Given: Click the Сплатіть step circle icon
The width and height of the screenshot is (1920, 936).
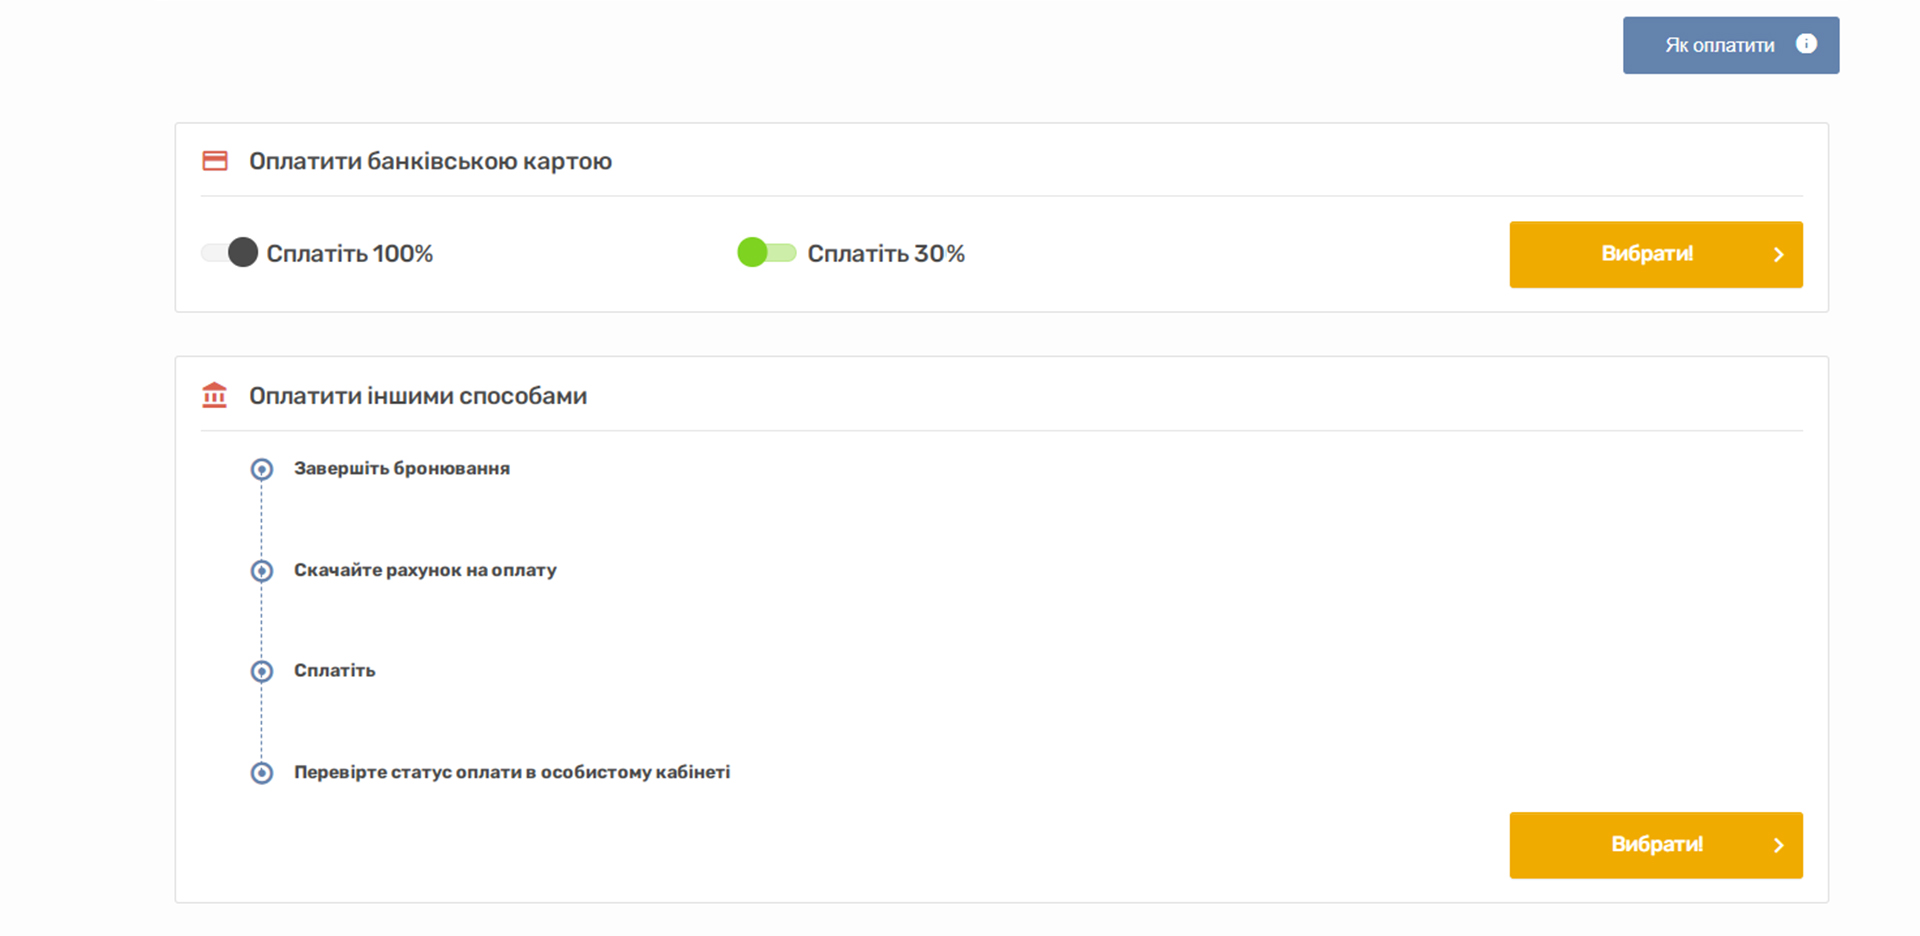Looking at the screenshot, I should click(x=262, y=671).
